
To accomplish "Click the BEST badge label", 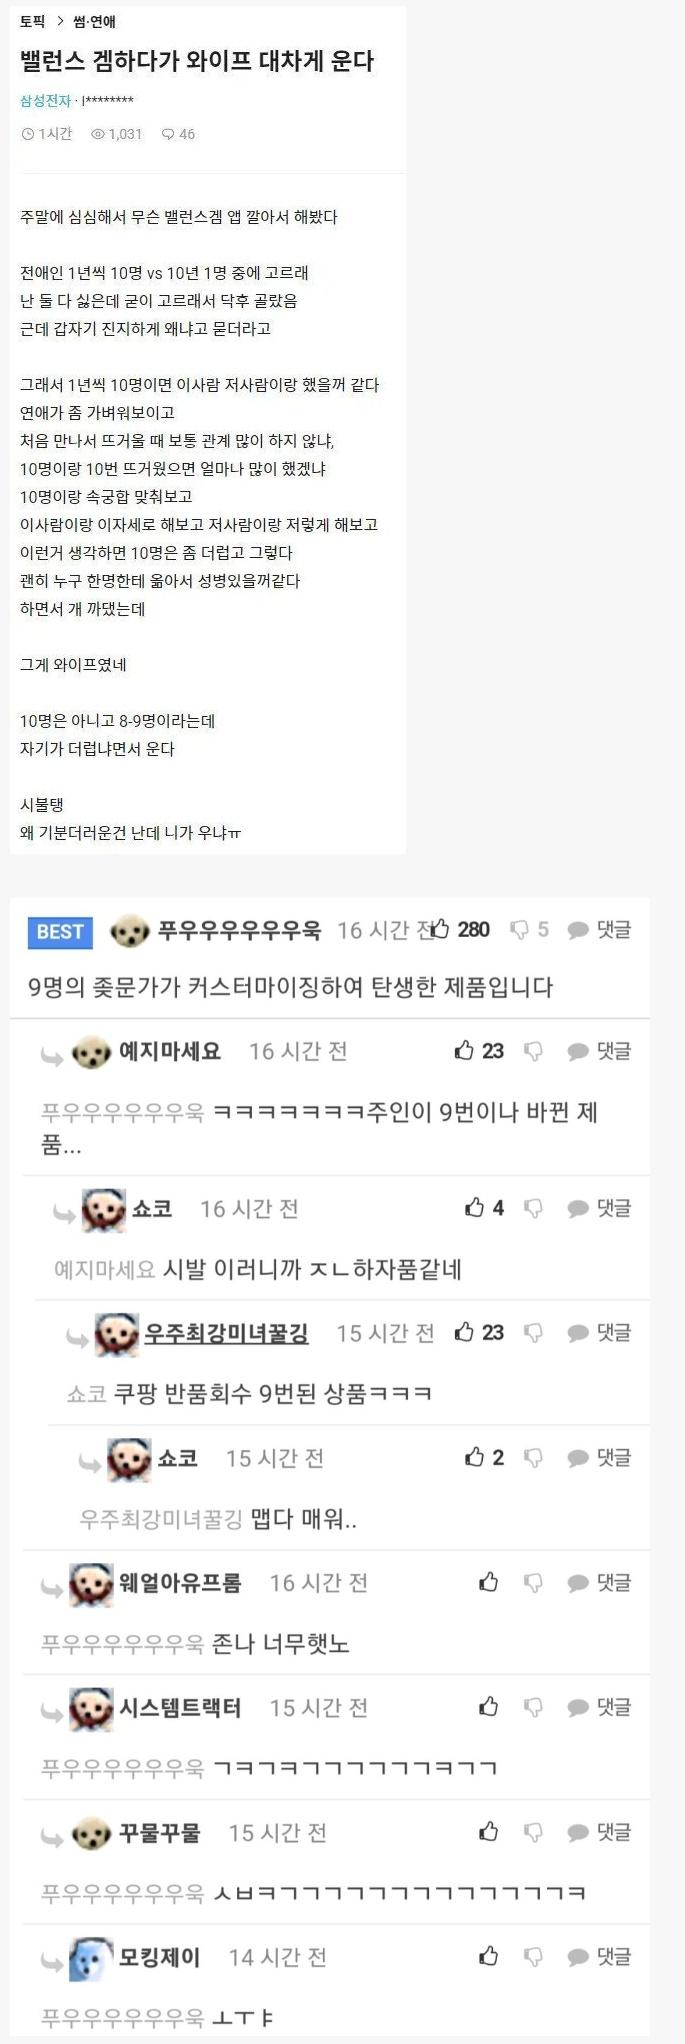I will point(60,932).
